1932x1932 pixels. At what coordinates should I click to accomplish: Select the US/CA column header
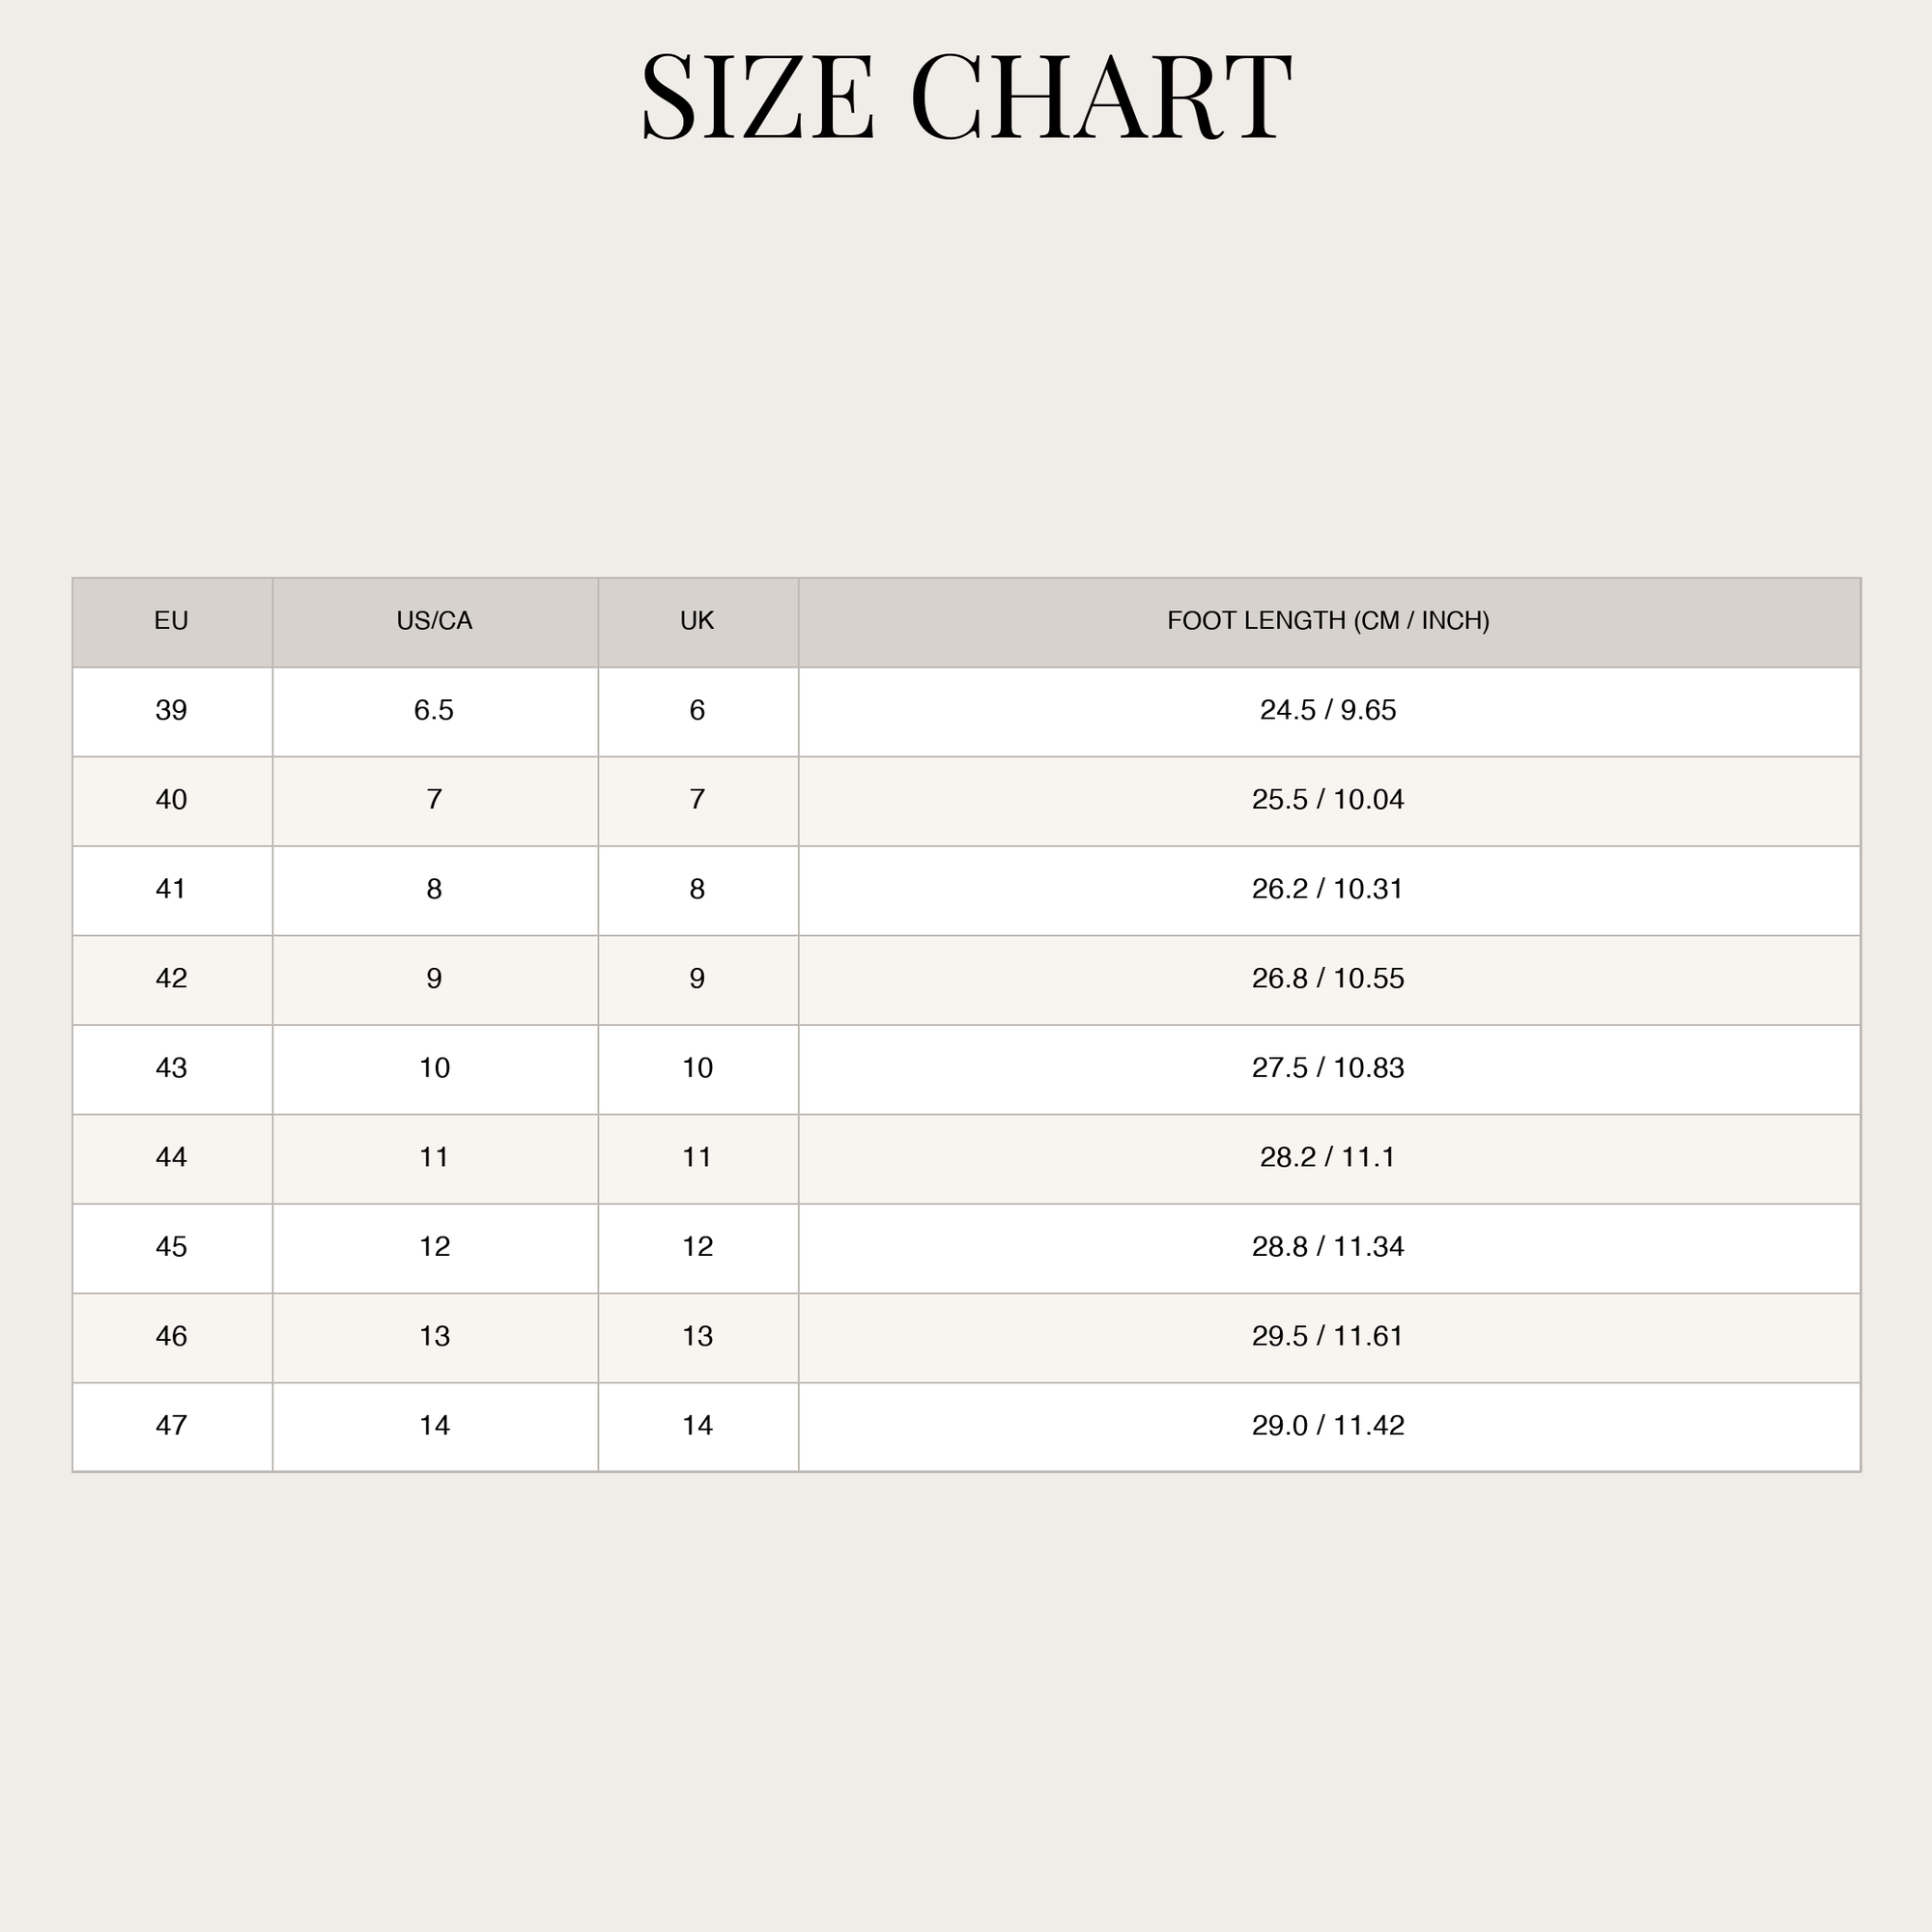[435, 621]
